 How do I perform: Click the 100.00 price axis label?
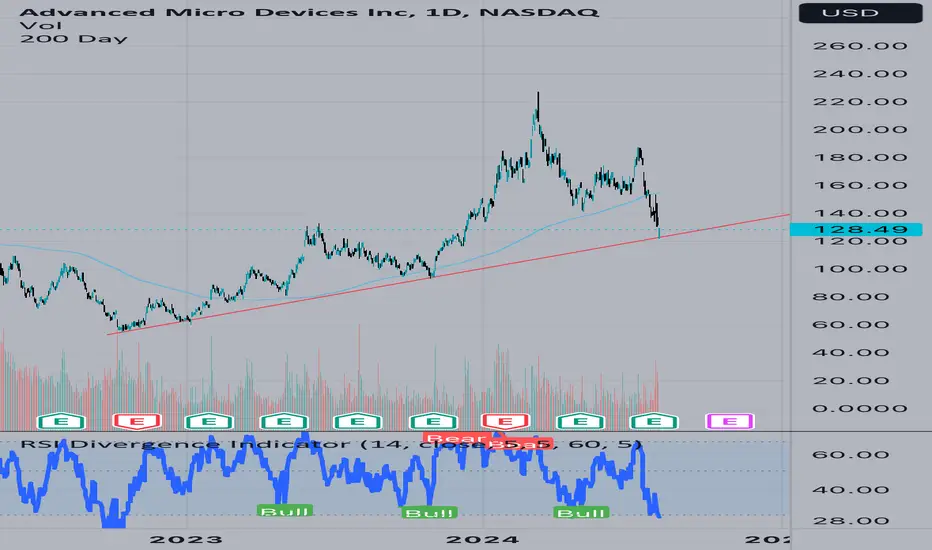860,269
